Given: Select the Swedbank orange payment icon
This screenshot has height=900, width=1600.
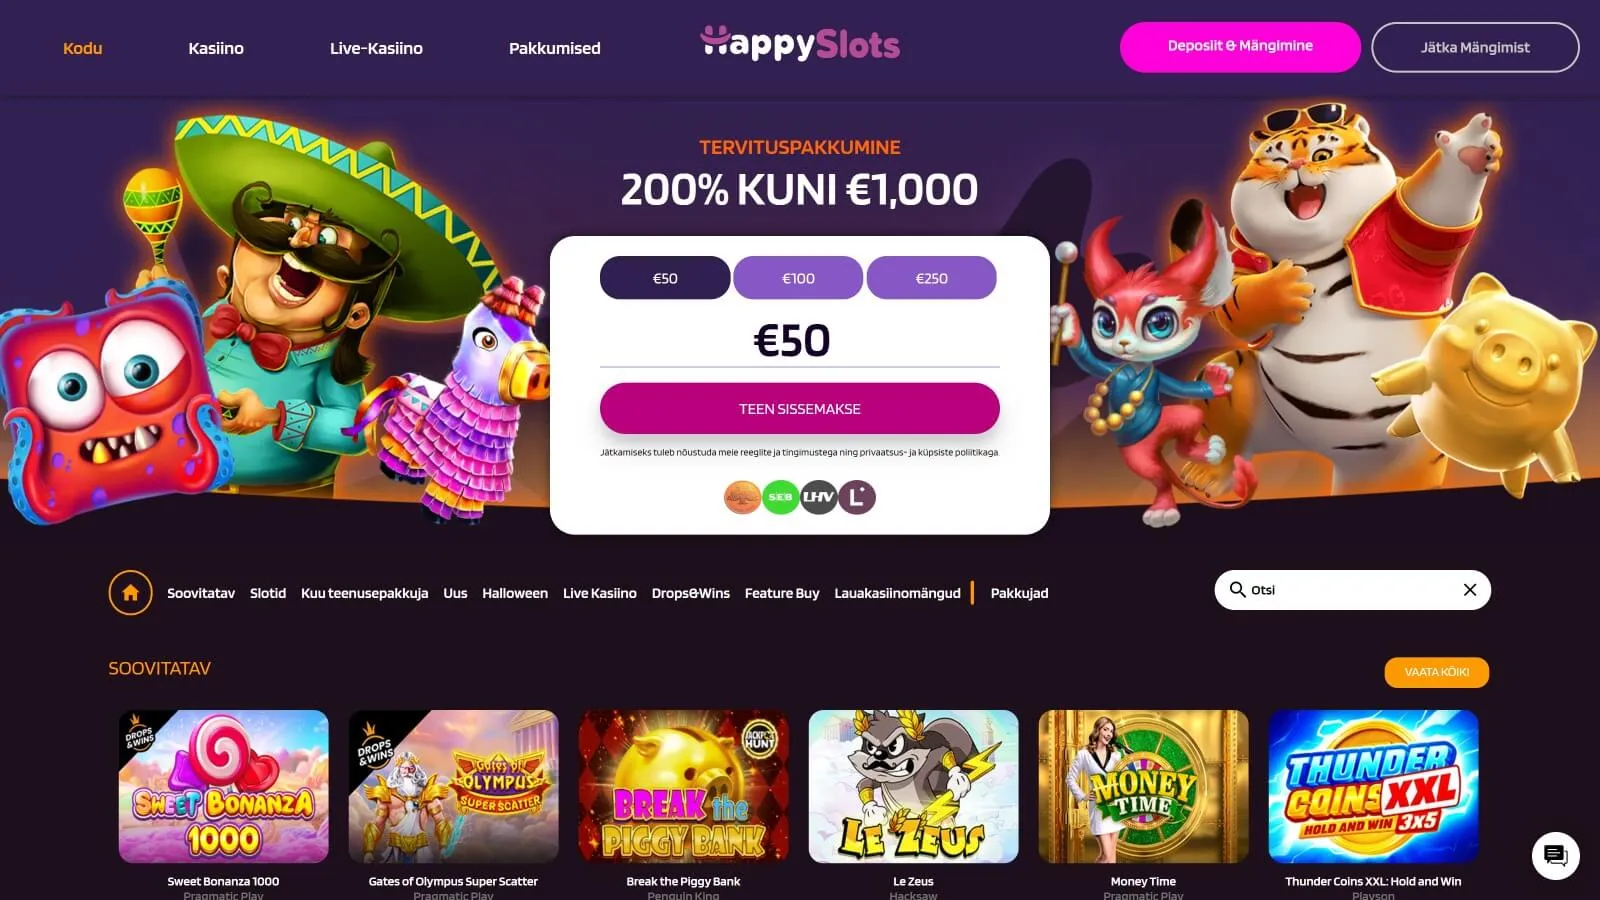Looking at the screenshot, I should pos(742,497).
